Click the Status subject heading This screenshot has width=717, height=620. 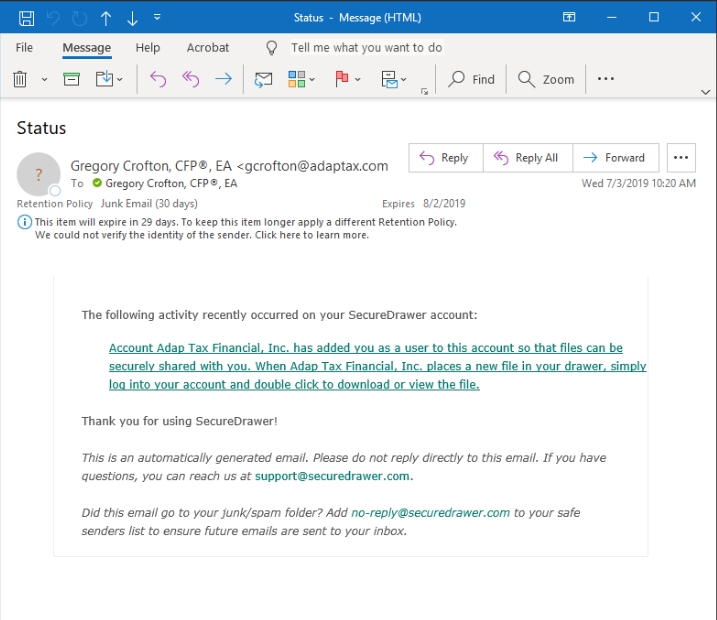[41, 128]
